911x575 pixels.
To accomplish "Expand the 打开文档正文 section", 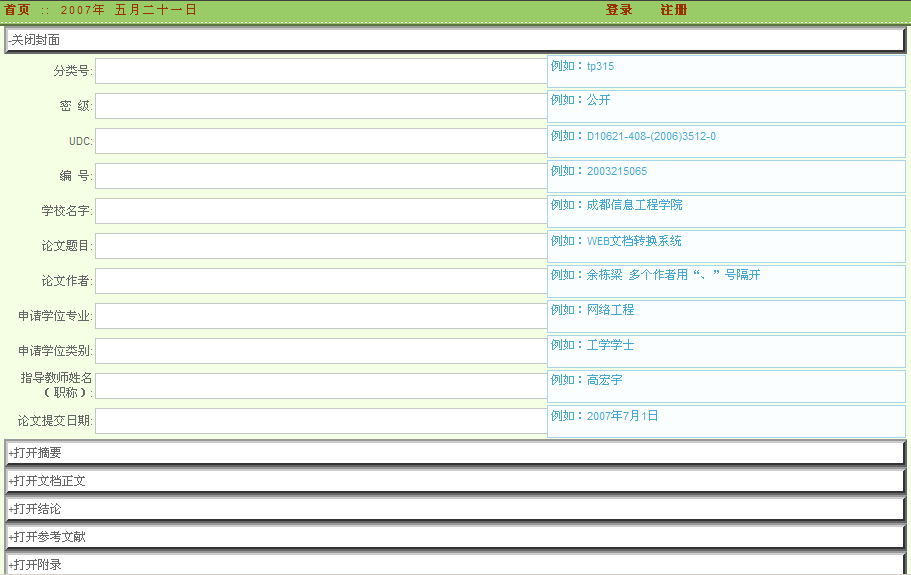I will pyautogui.click(x=455, y=481).
